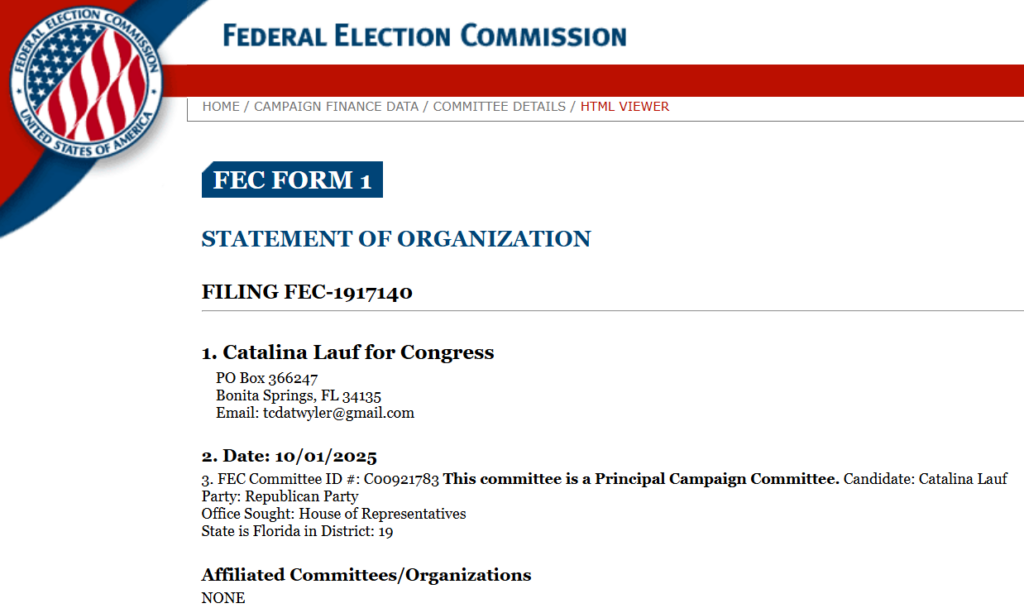Viewport: 1024px width, 613px height.
Task: Click the Affiliated Committees/Organizations heading
Action: coord(366,575)
